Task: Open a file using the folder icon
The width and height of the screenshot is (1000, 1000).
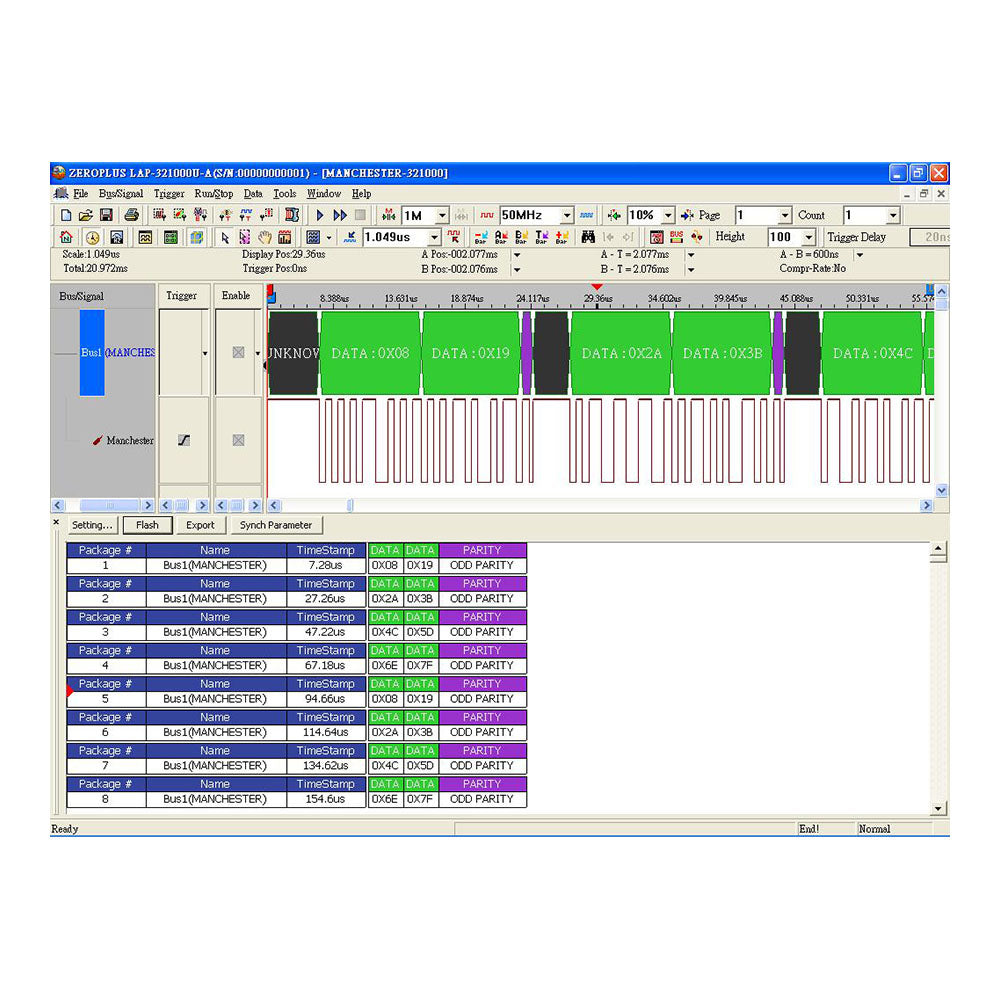Action: 86,216
